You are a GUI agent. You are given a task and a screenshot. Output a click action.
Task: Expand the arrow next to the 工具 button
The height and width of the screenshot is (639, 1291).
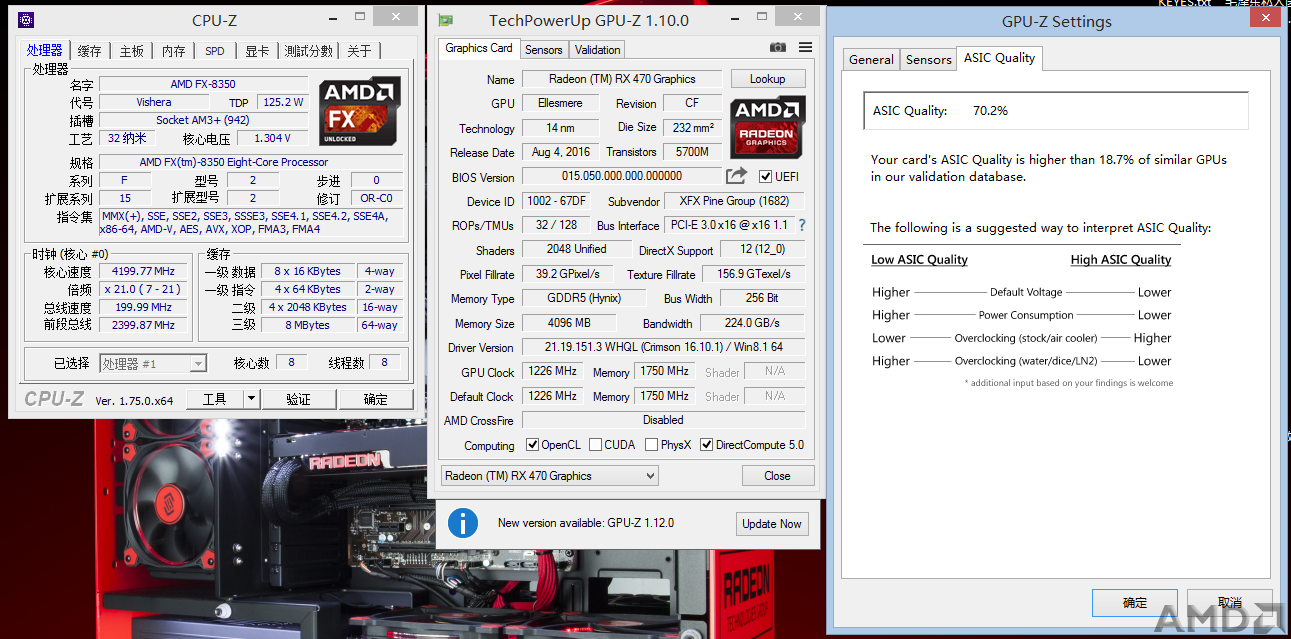coord(251,399)
